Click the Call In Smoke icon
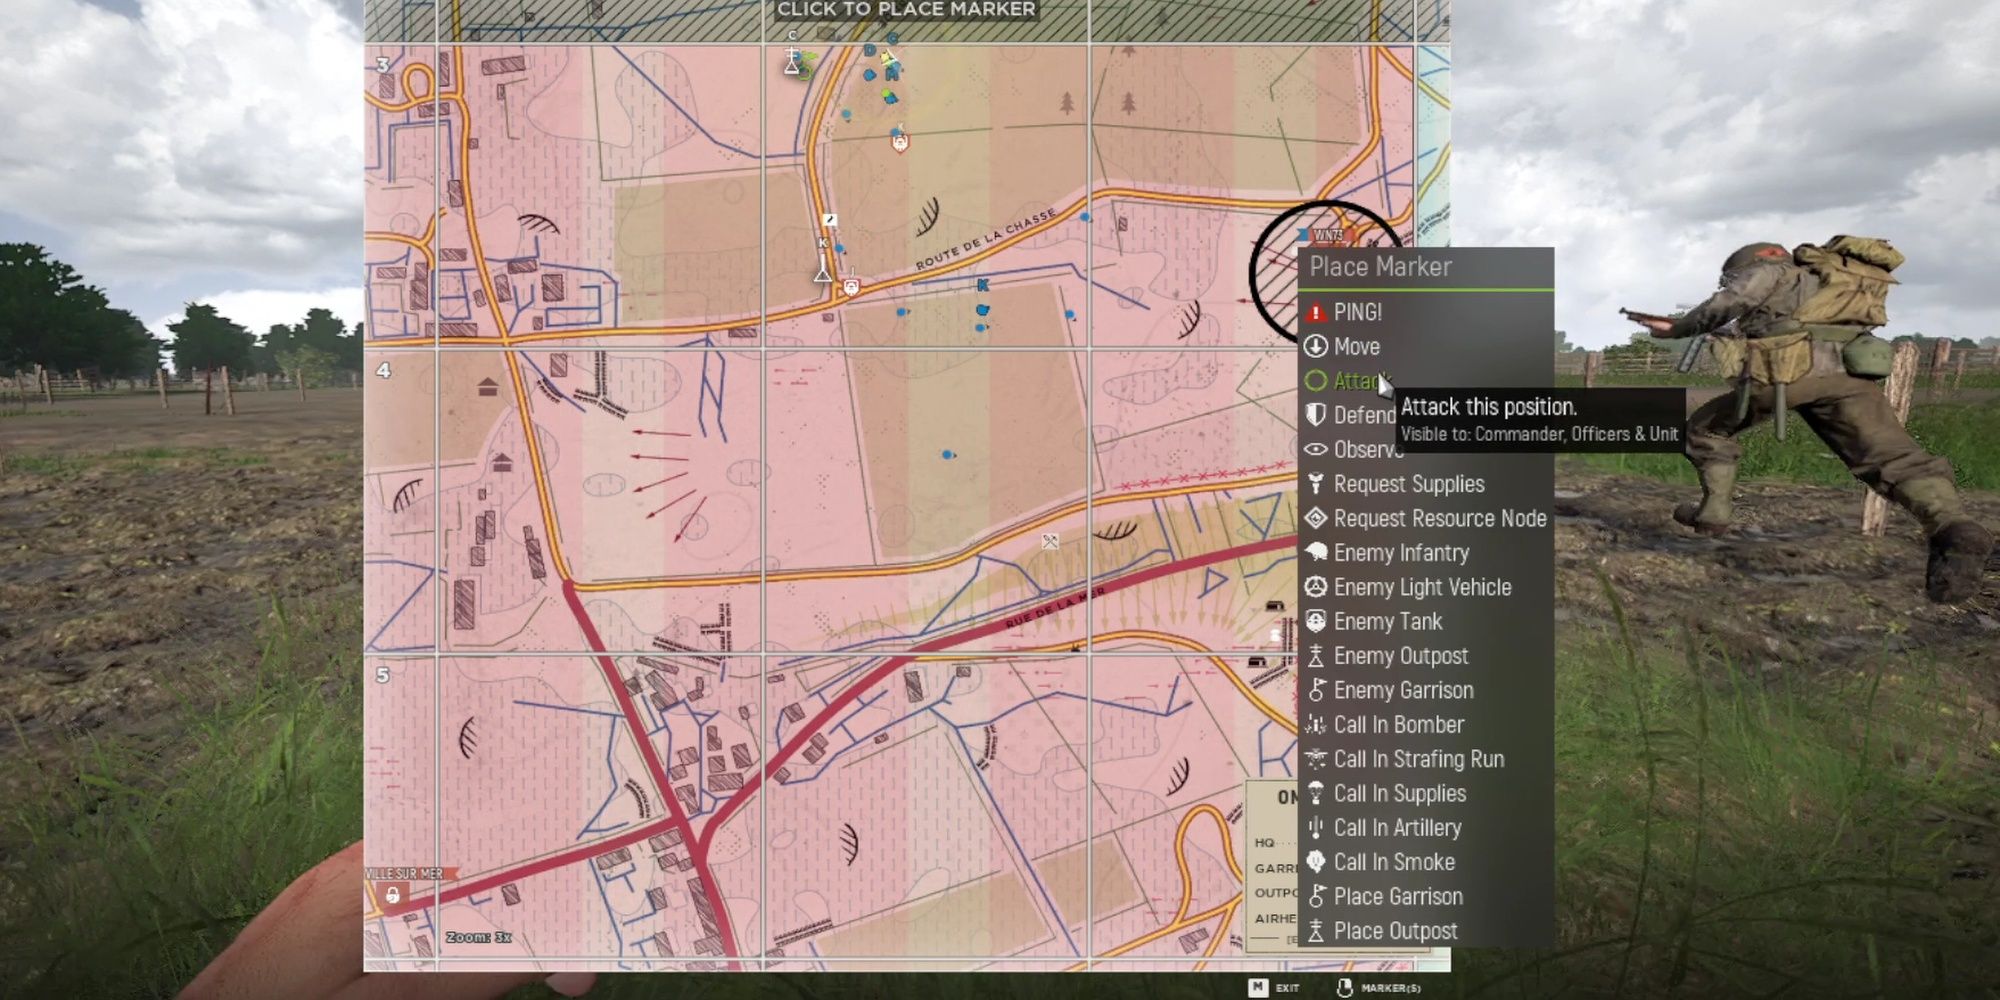The height and width of the screenshot is (1000, 2000). coord(1316,862)
